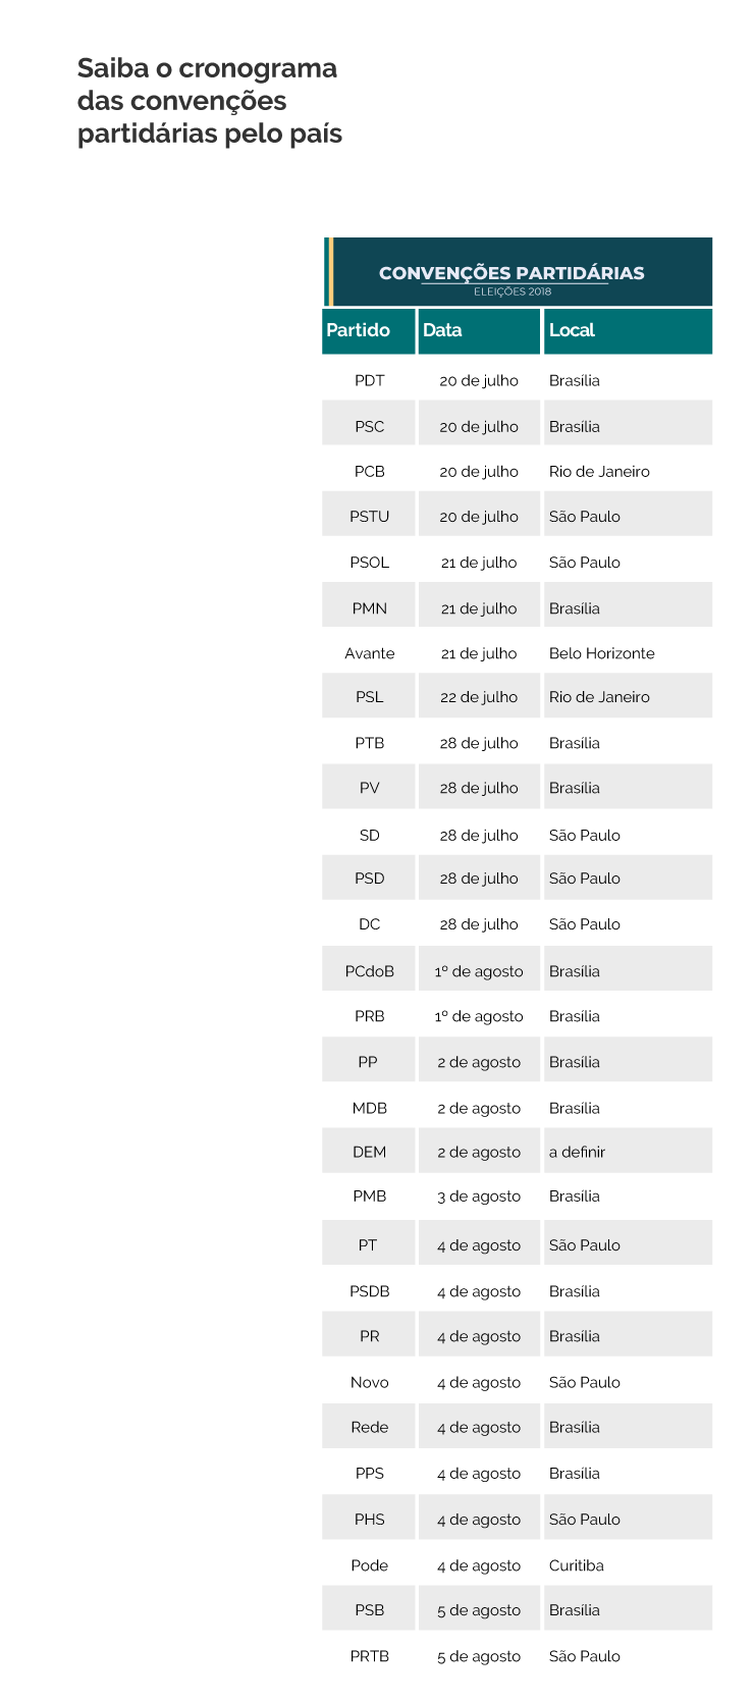Click the "a definir" location for DEM
This screenshot has height=1702, width=754.
click(x=577, y=1152)
